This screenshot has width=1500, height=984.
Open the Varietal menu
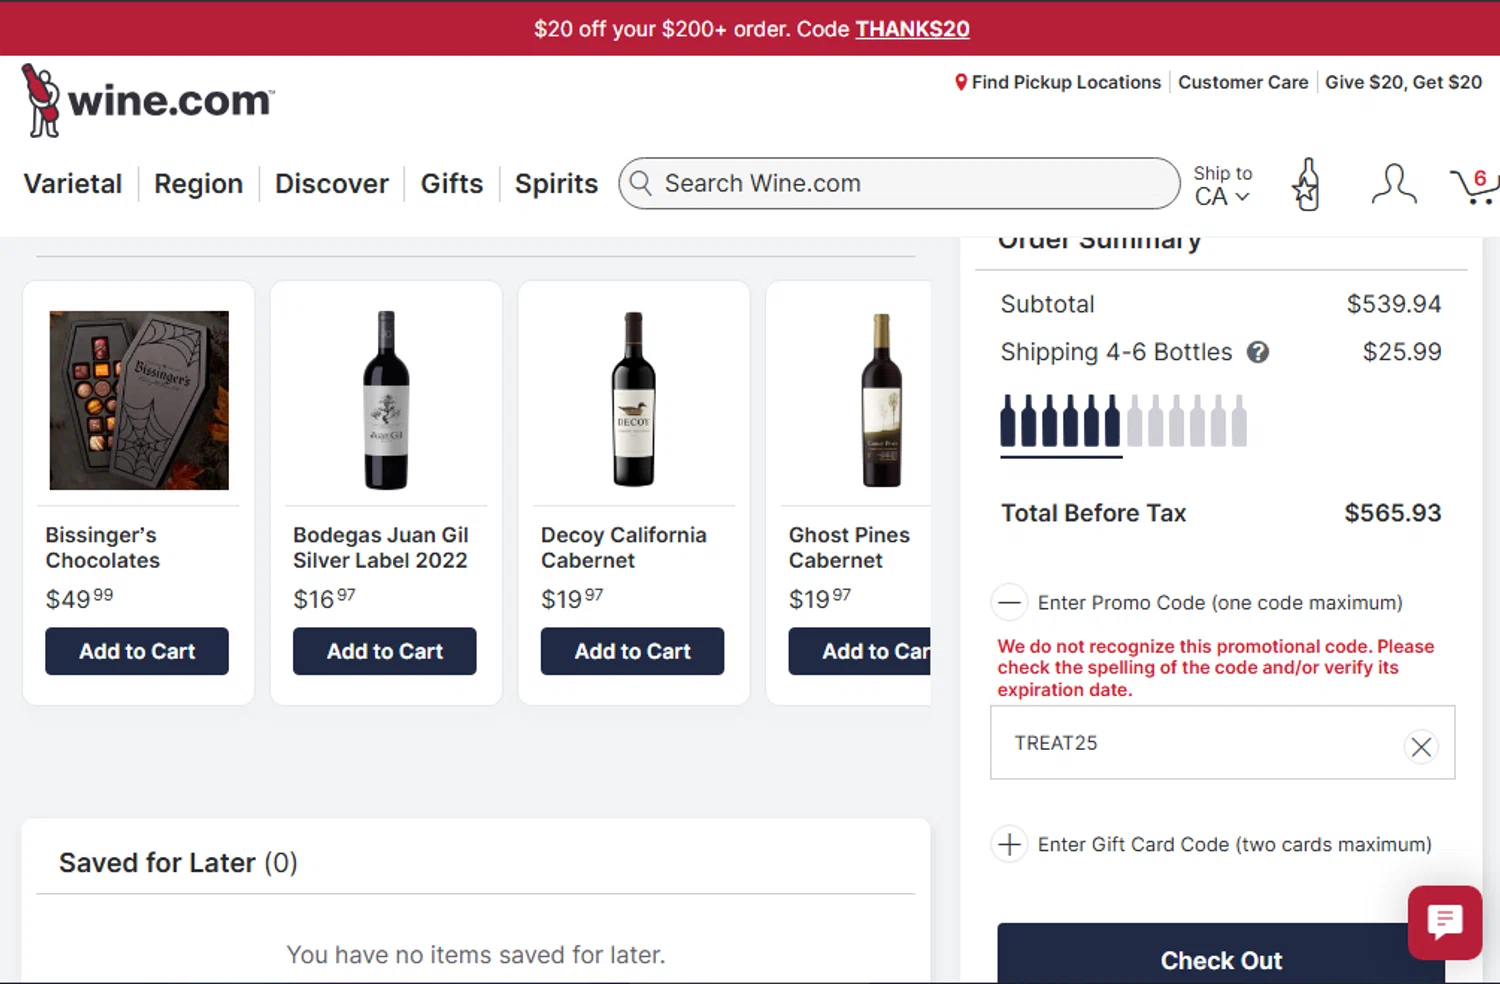pos(73,184)
